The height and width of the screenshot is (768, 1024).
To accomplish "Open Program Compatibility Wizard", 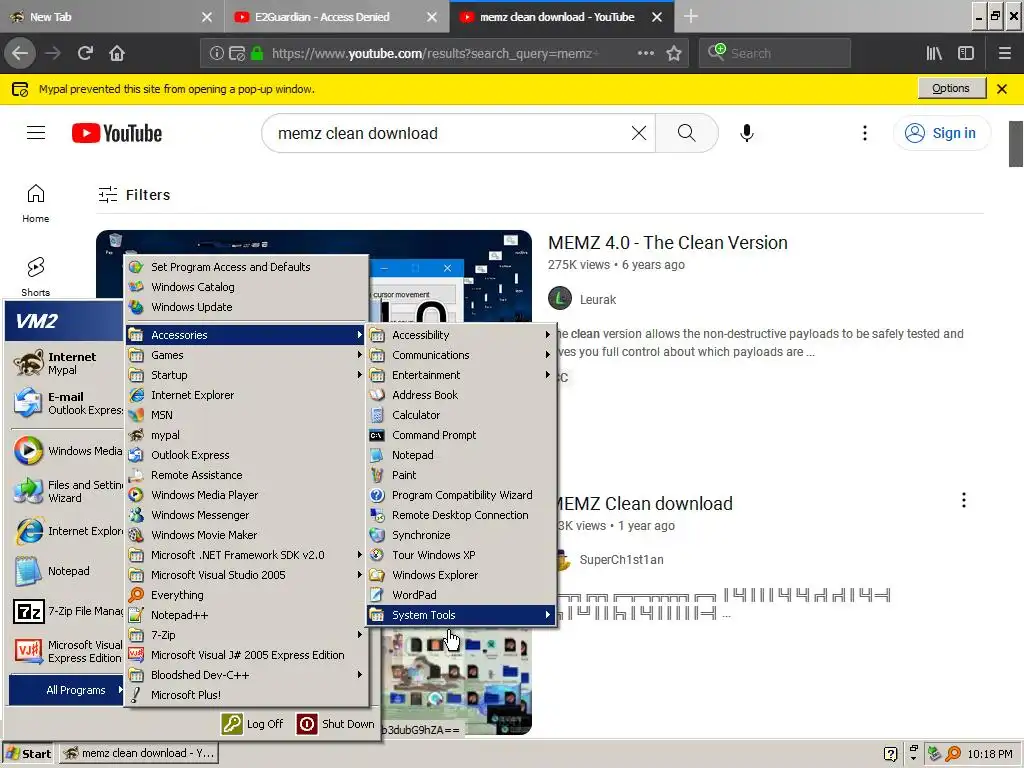I will tap(462, 495).
